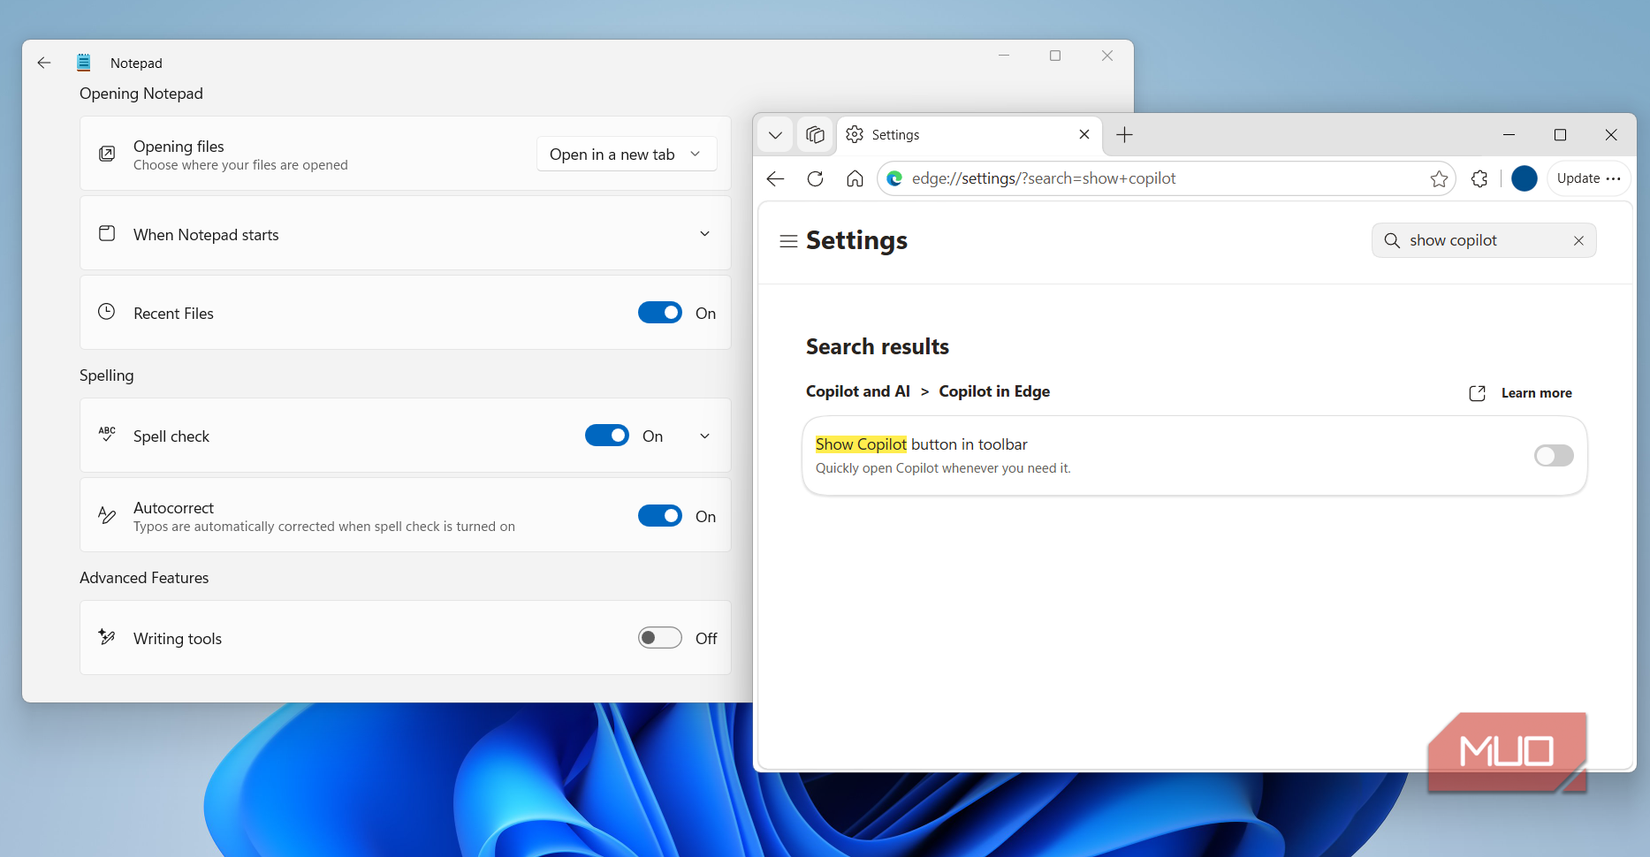1650x857 pixels.
Task: Open Edge settings hamburger menu
Action: [x=788, y=241]
